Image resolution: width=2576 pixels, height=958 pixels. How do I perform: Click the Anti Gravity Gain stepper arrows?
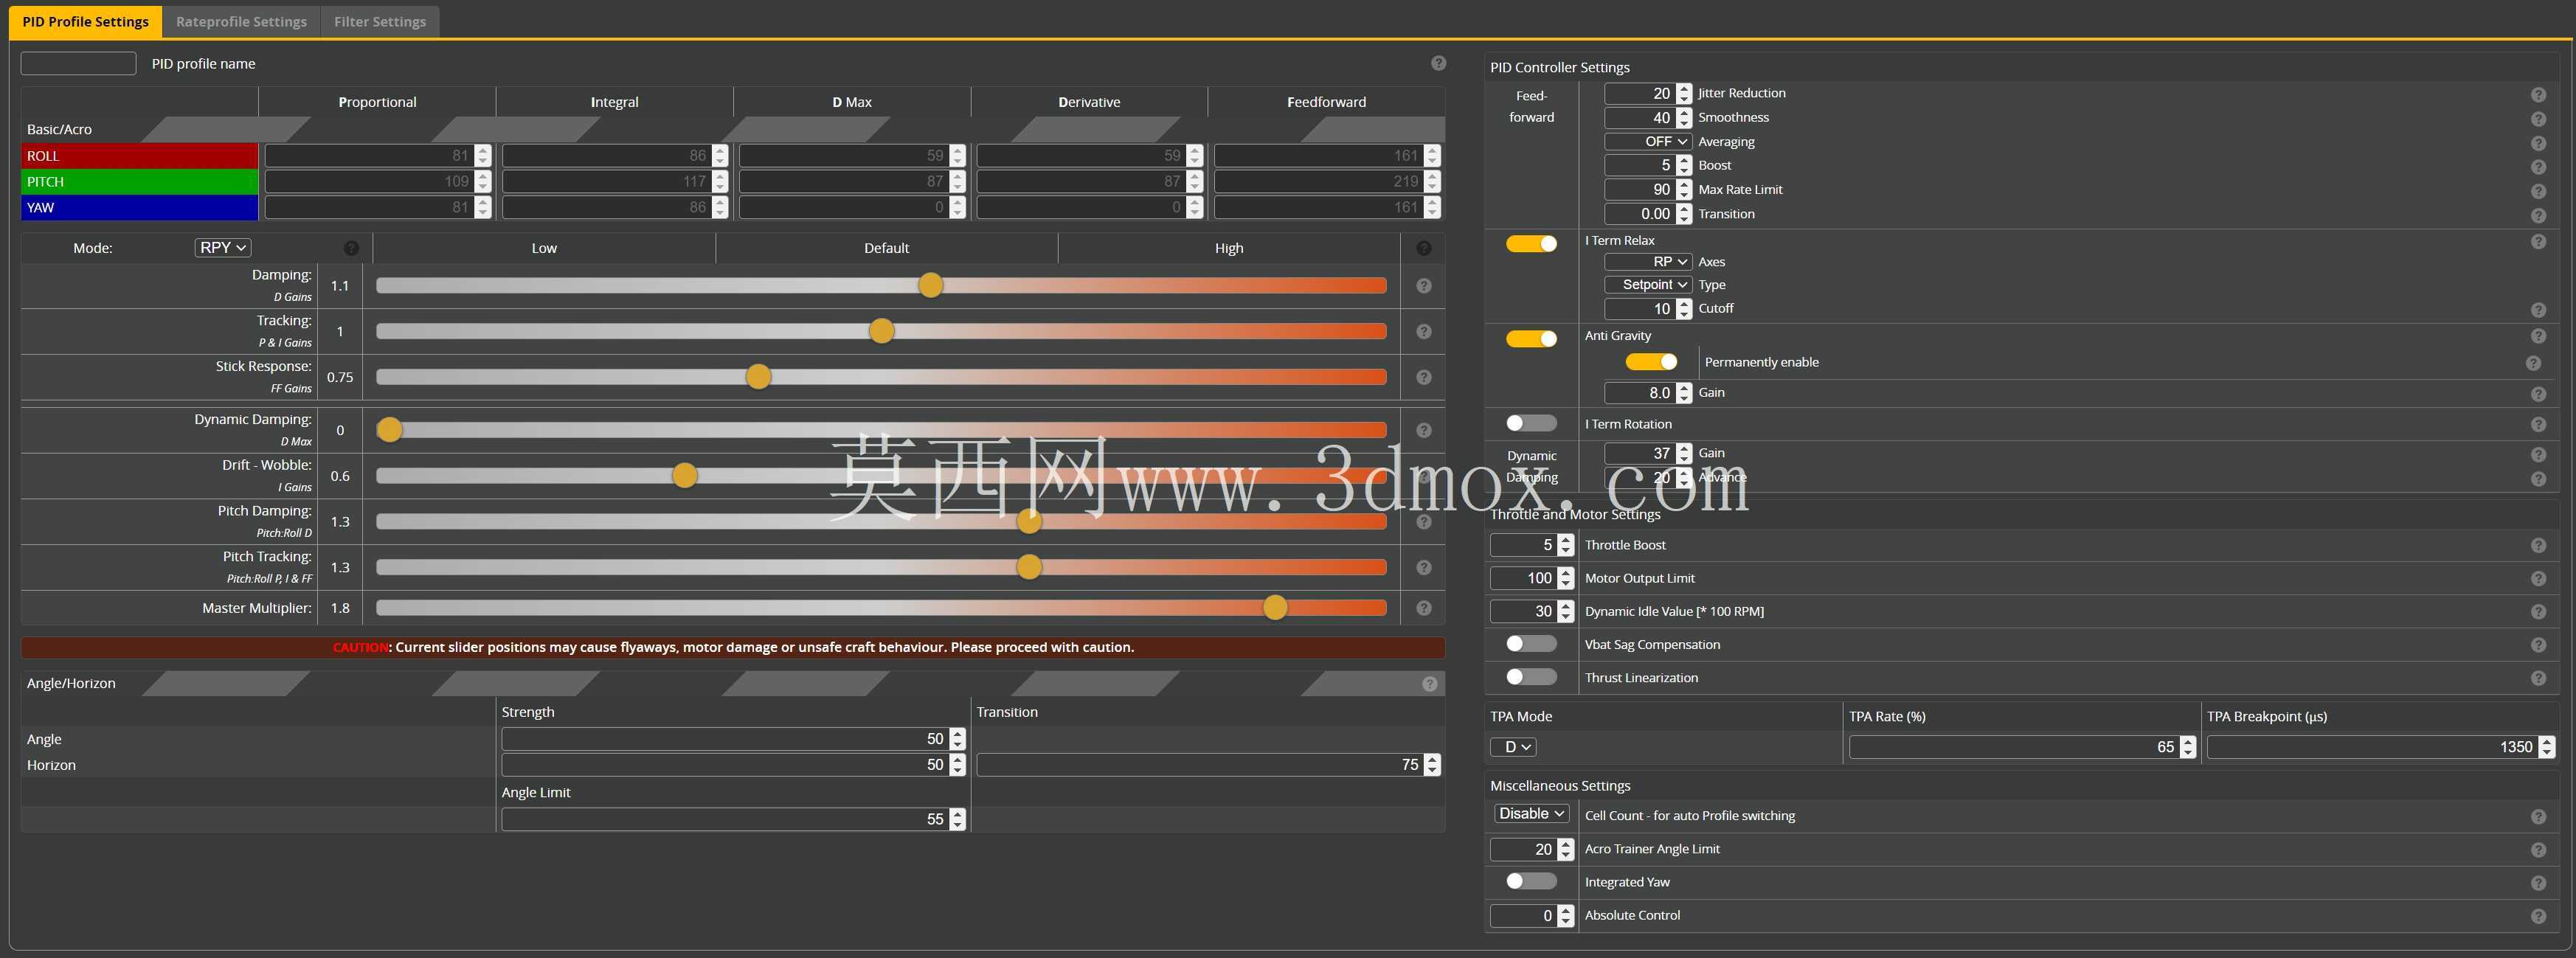[1684, 393]
